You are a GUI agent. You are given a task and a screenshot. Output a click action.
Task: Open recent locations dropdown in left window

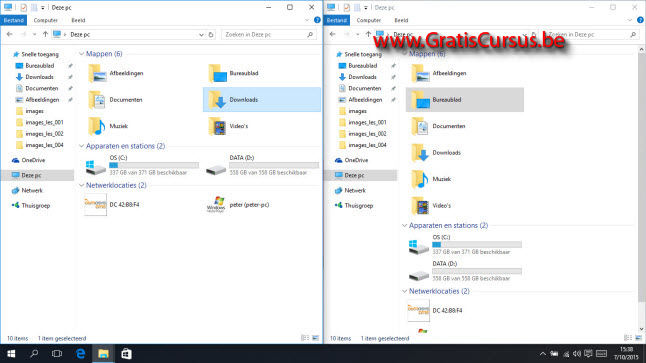pos(35,35)
